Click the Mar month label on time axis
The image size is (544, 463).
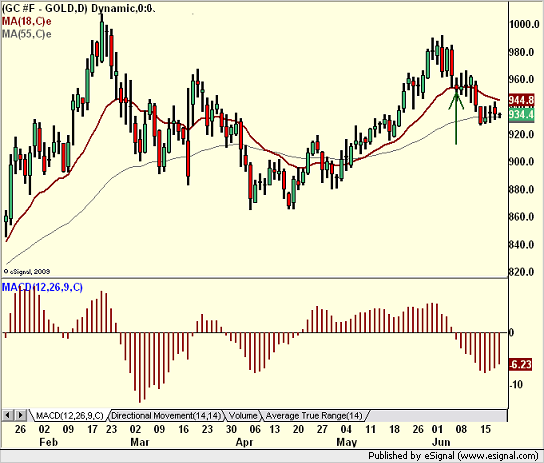point(140,442)
